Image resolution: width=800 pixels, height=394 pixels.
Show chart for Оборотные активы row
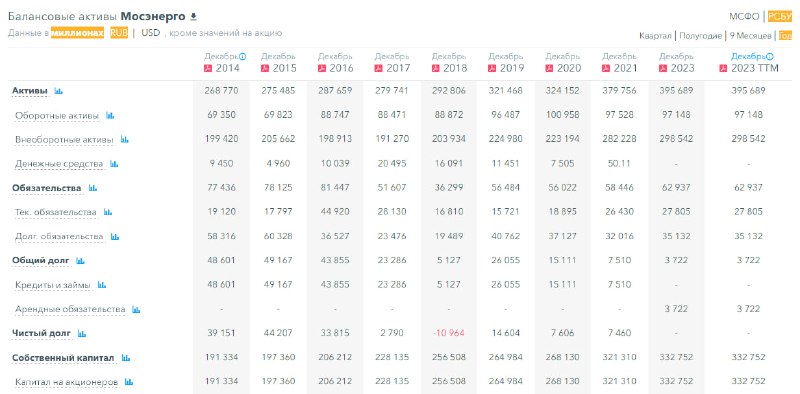(110, 115)
